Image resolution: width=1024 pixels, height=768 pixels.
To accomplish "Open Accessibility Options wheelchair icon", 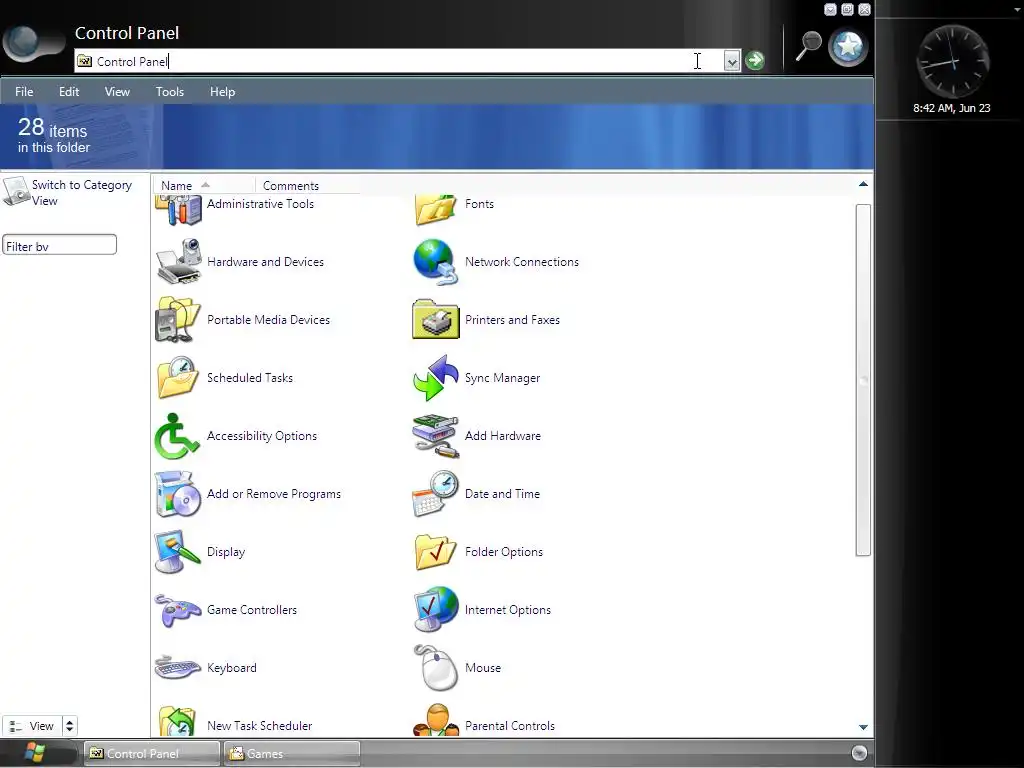I will pos(178,436).
